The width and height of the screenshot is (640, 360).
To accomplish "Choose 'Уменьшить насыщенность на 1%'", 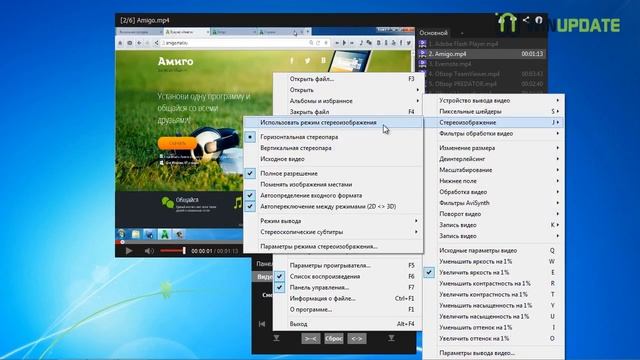I will coord(494,305).
